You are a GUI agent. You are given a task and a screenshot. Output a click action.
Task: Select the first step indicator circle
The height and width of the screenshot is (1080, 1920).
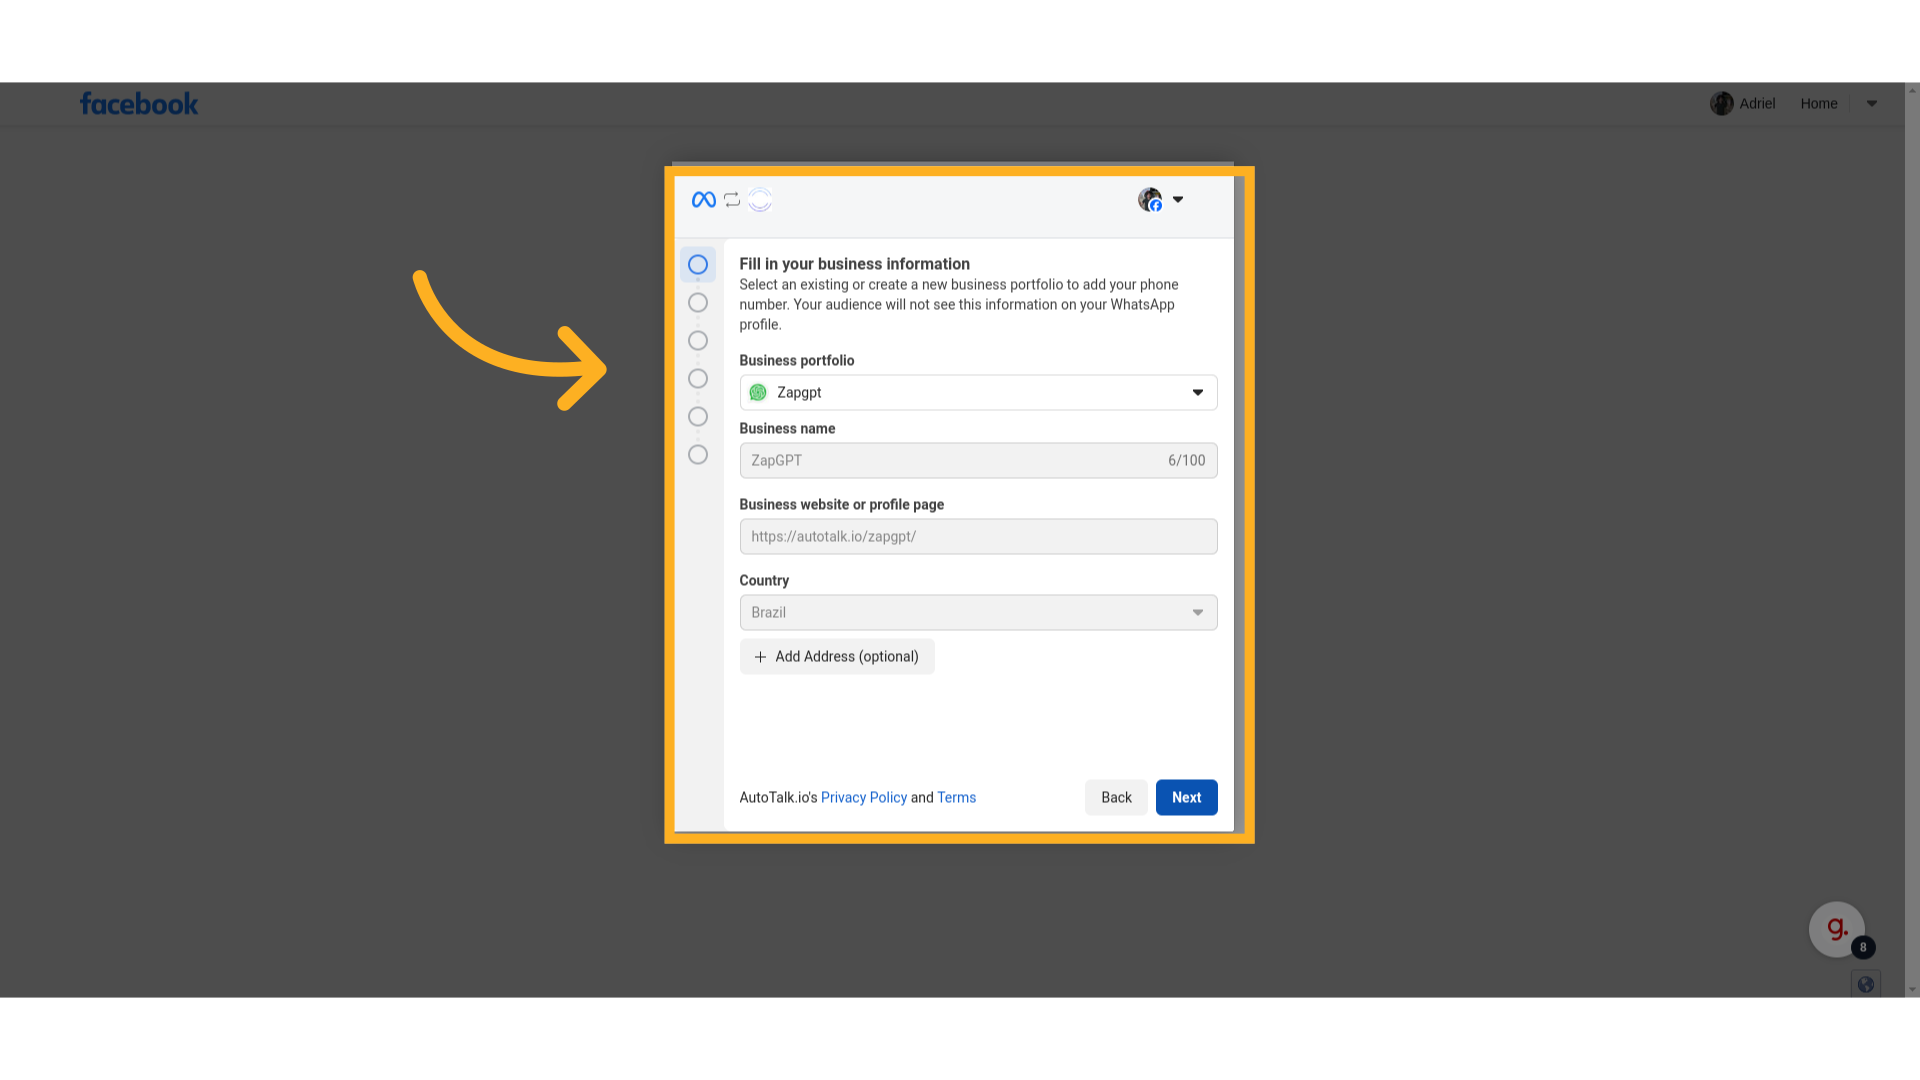pos(698,265)
